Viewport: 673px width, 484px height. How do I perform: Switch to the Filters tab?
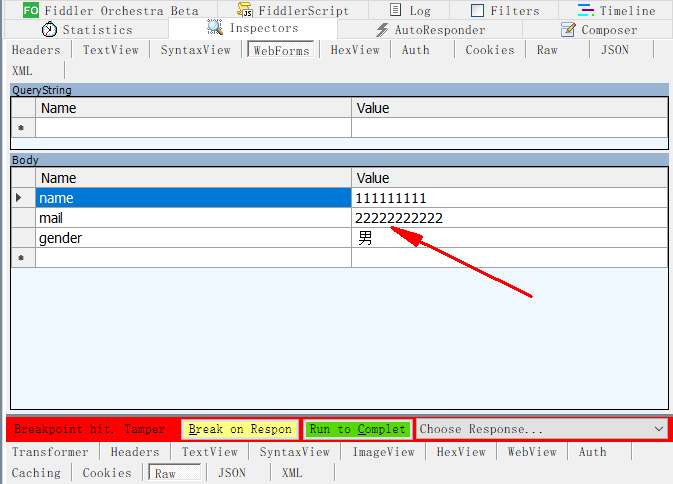[x=504, y=10]
